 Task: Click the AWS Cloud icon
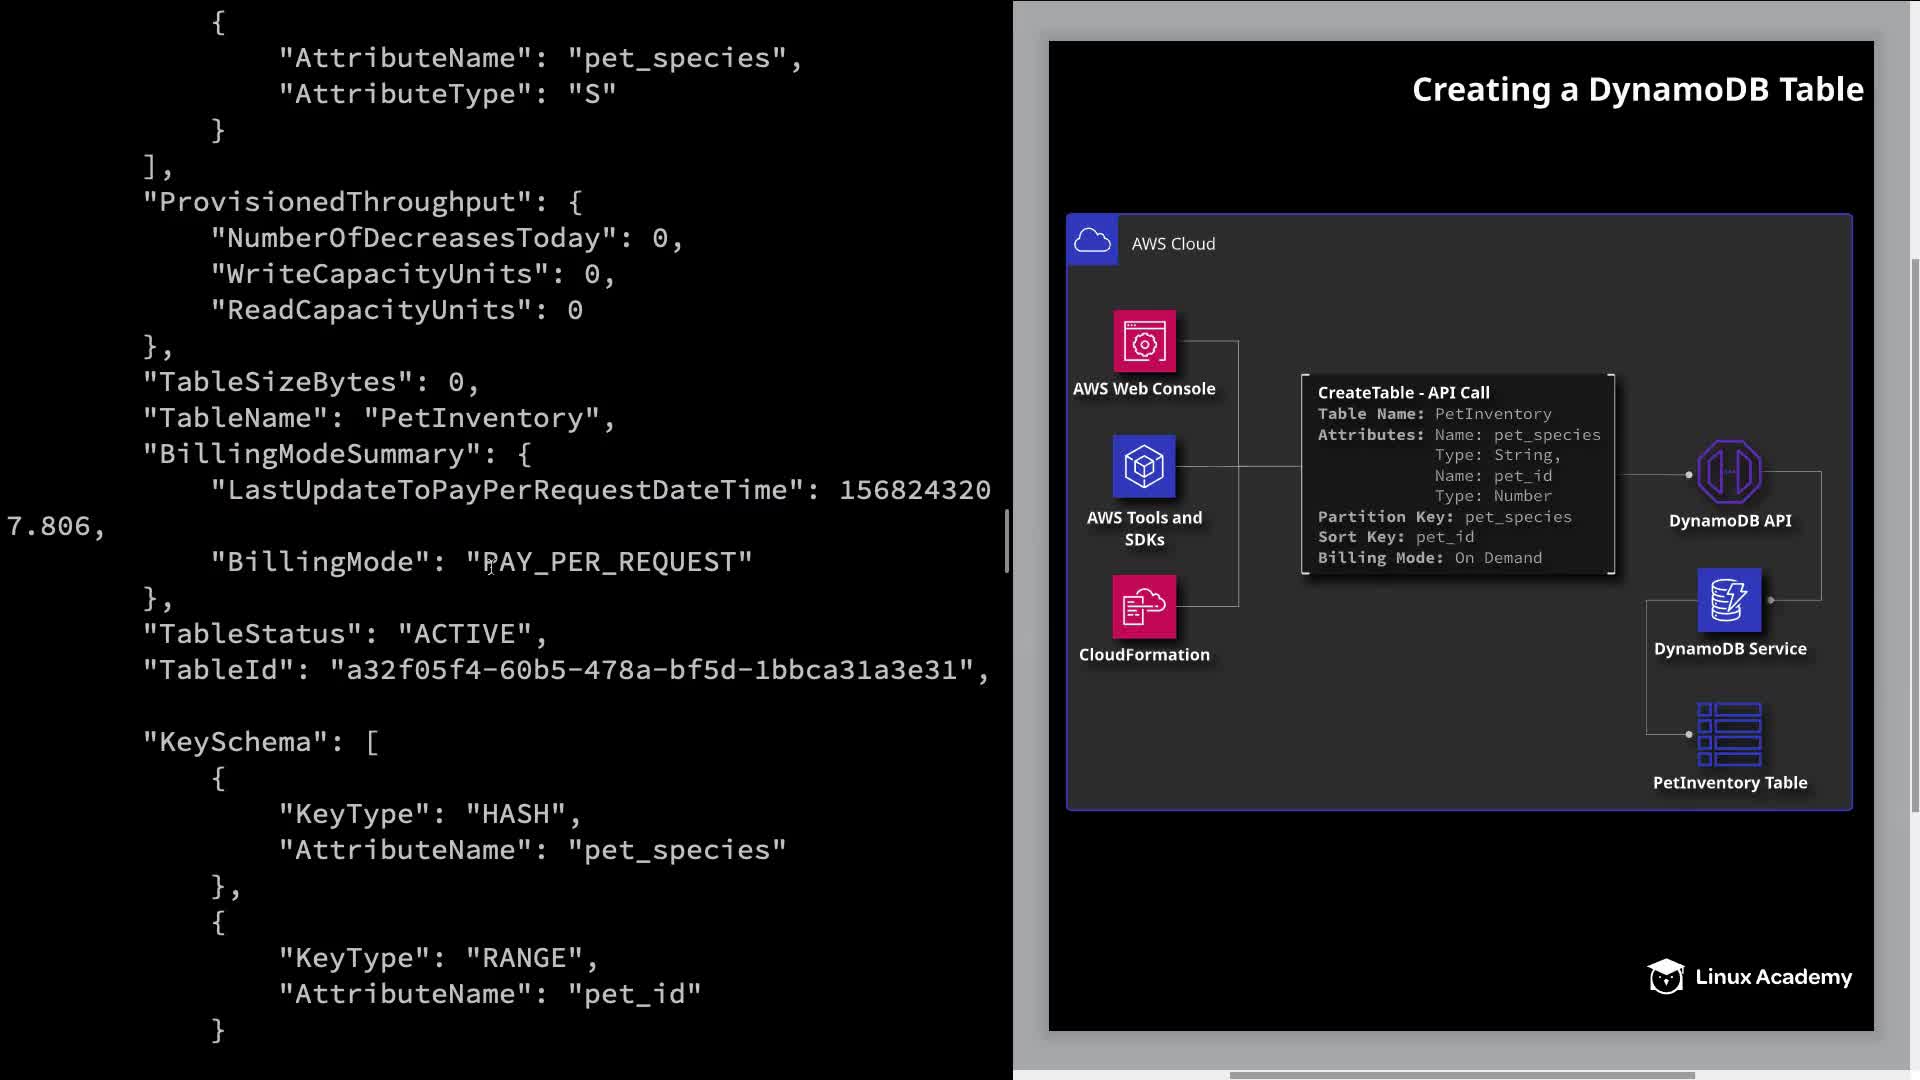pyautogui.click(x=1092, y=241)
